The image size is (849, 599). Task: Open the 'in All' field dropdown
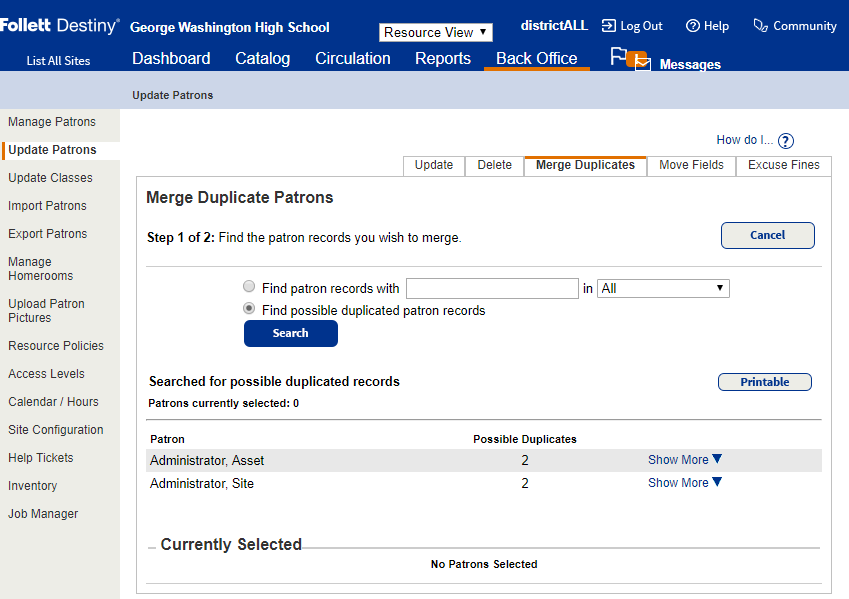pos(663,288)
